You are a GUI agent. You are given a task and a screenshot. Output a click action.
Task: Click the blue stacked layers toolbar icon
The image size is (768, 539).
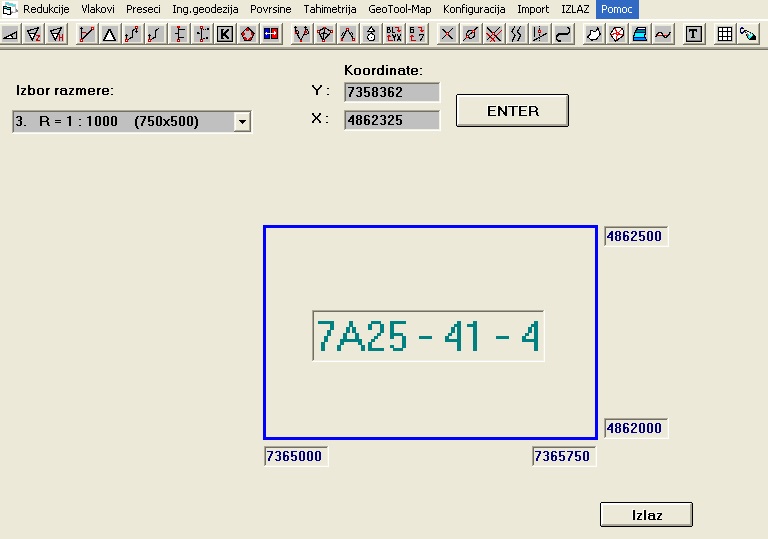tap(640, 34)
